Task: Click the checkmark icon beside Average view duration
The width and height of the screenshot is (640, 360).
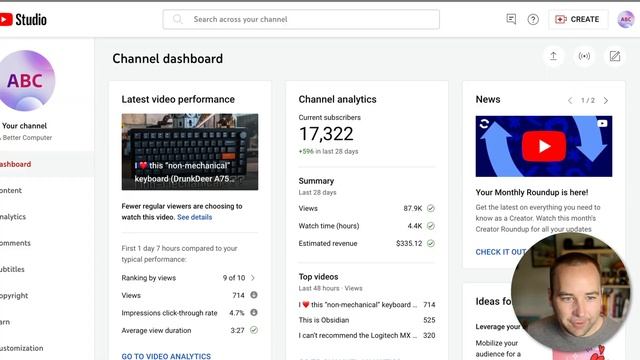Action: tap(254, 330)
